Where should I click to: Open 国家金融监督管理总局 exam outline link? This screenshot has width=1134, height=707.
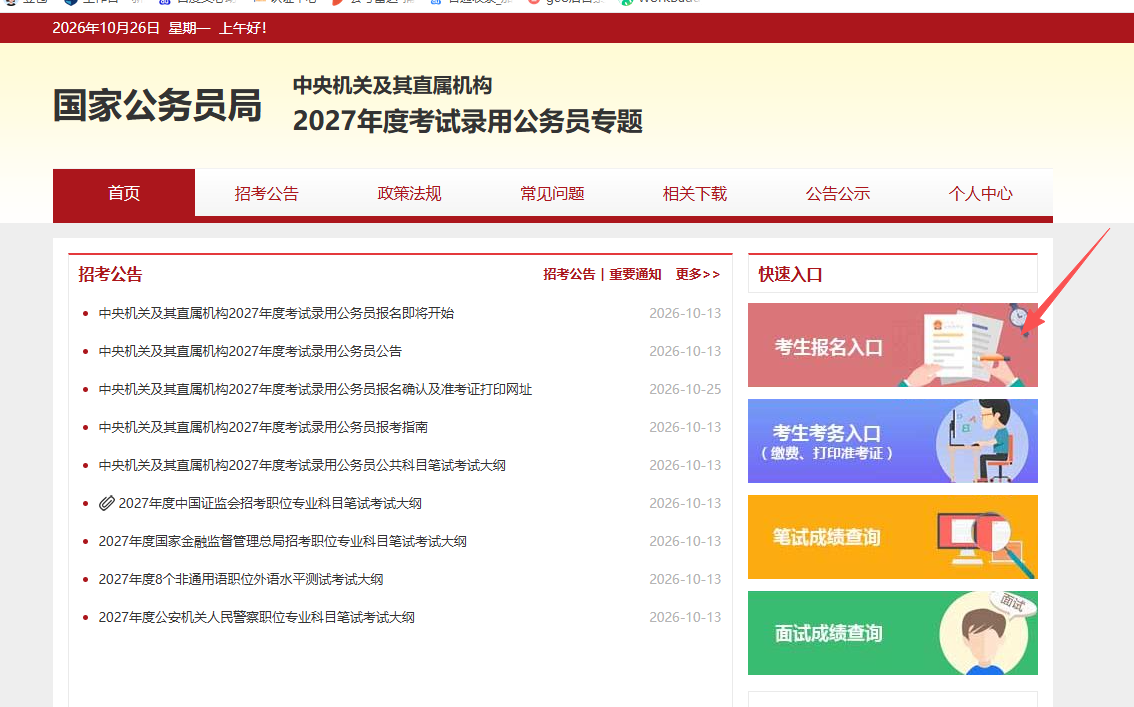283,541
